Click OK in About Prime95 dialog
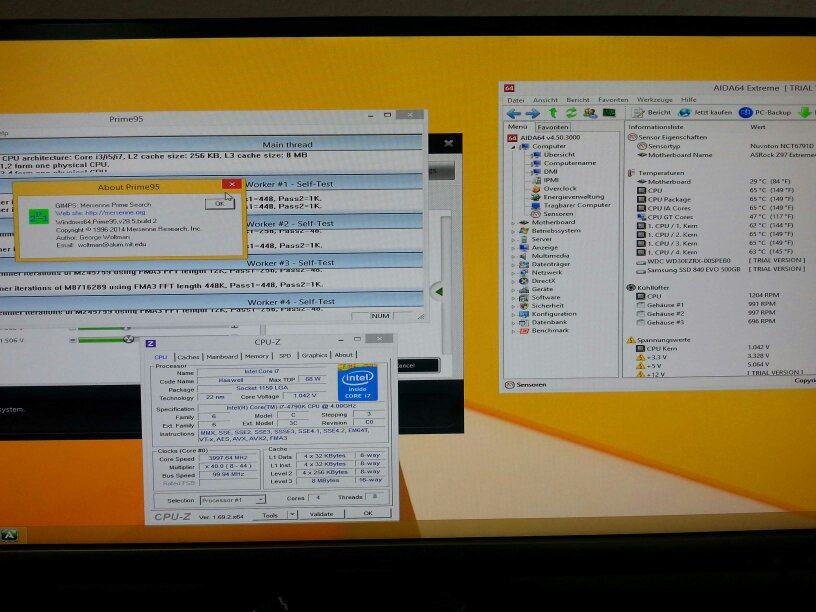Screen dimensions: 816x612 coord(220,204)
